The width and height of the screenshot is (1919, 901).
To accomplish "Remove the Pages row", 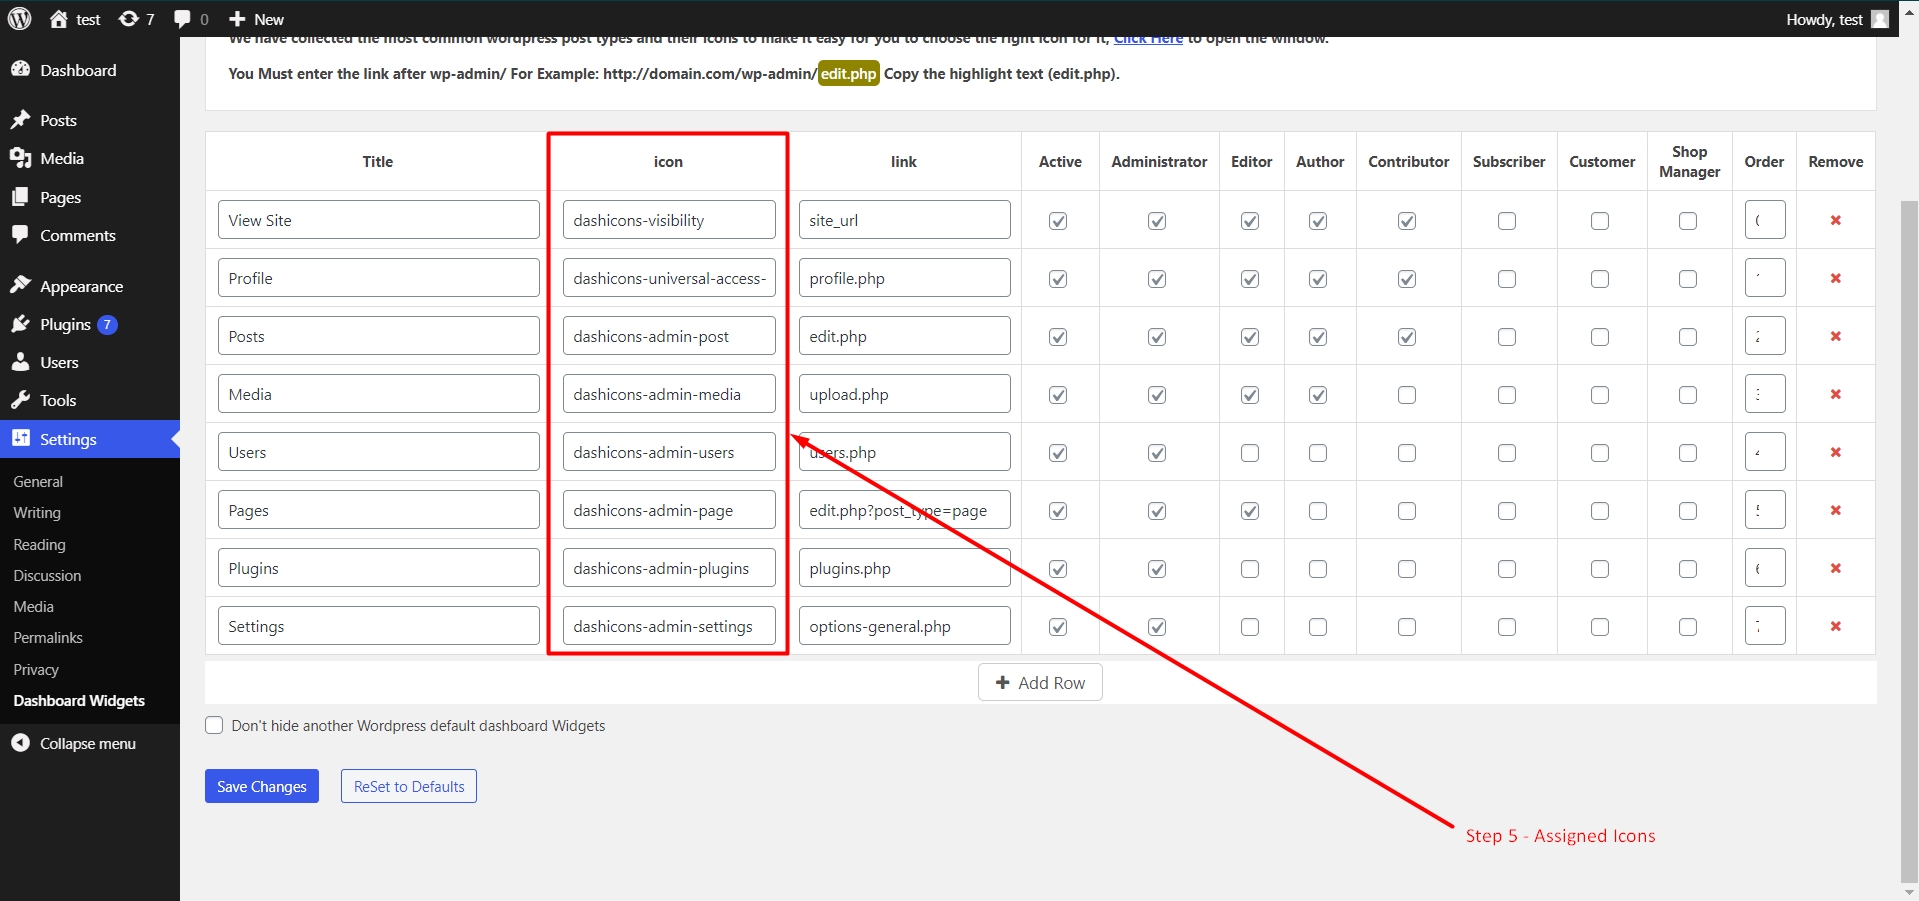I will click(1836, 510).
